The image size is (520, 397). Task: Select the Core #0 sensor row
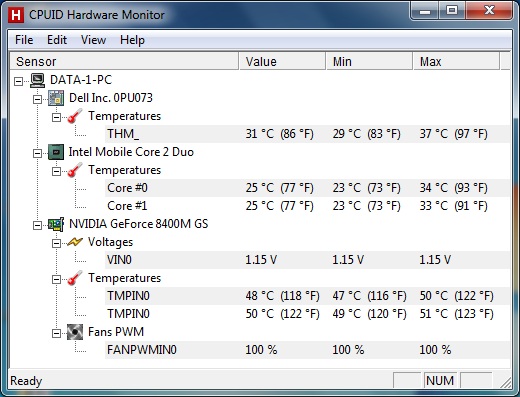click(307, 188)
